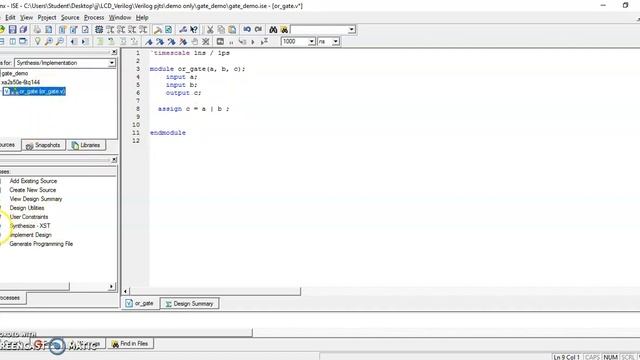640x360 pixels.
Task: Open the Help menu
Action: click(142, 18)
